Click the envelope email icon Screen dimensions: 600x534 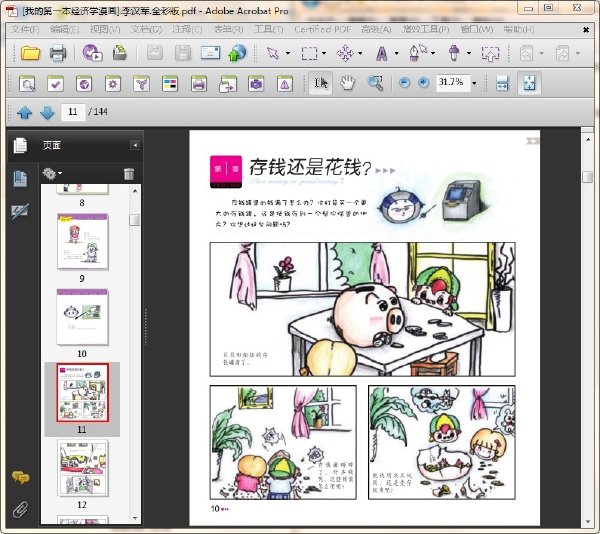click(210, 53)
